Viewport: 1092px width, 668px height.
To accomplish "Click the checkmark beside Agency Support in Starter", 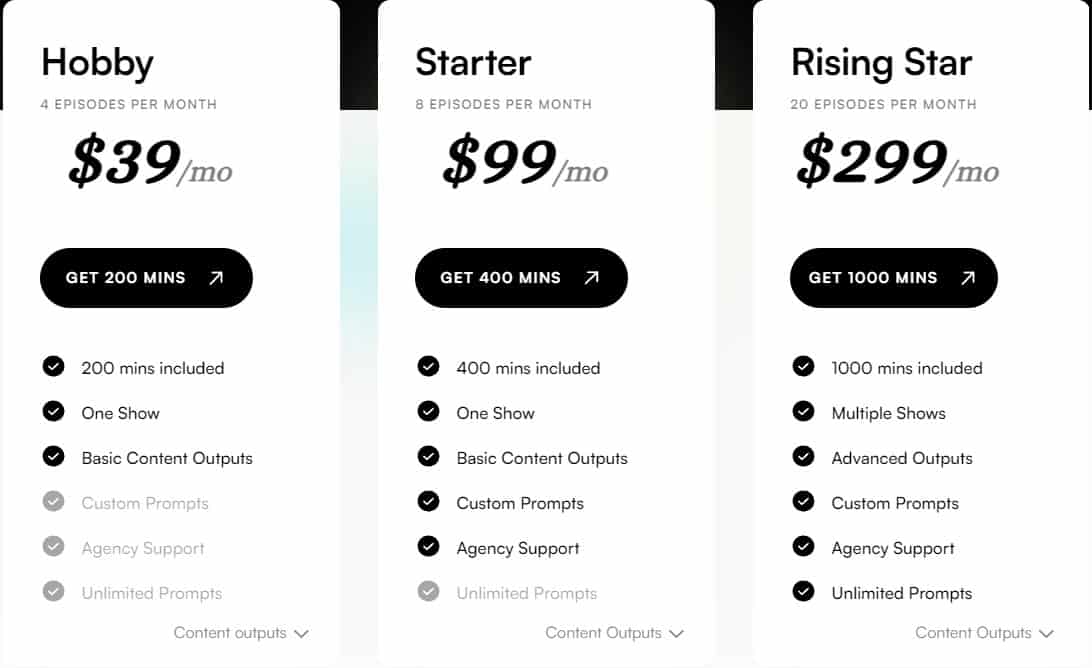I will 428,547.
